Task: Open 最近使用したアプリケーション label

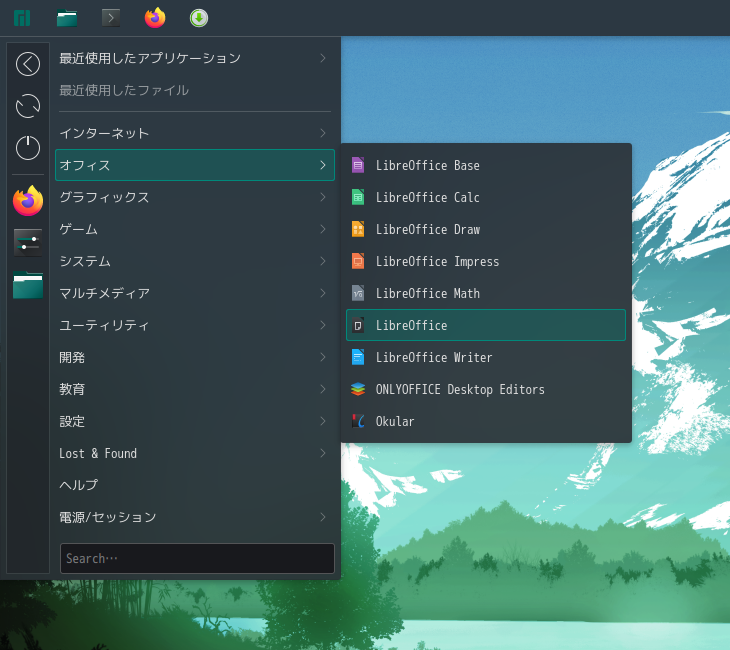Action: click(150, 58)
